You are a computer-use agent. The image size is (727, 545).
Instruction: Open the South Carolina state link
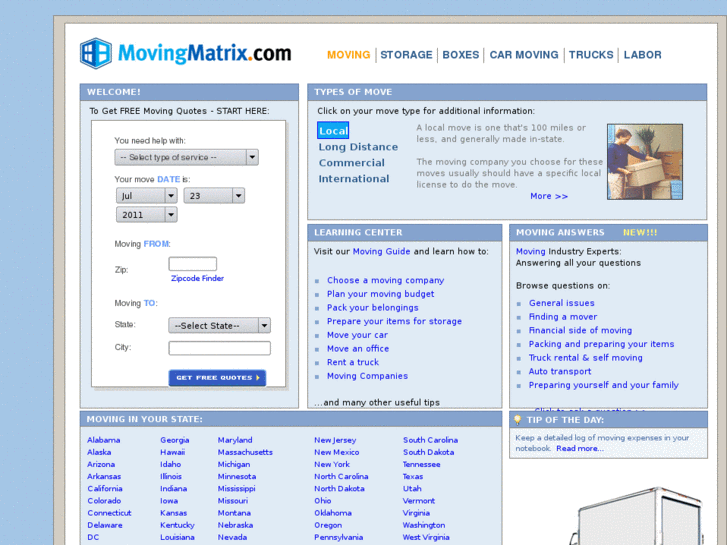[430, 440]
